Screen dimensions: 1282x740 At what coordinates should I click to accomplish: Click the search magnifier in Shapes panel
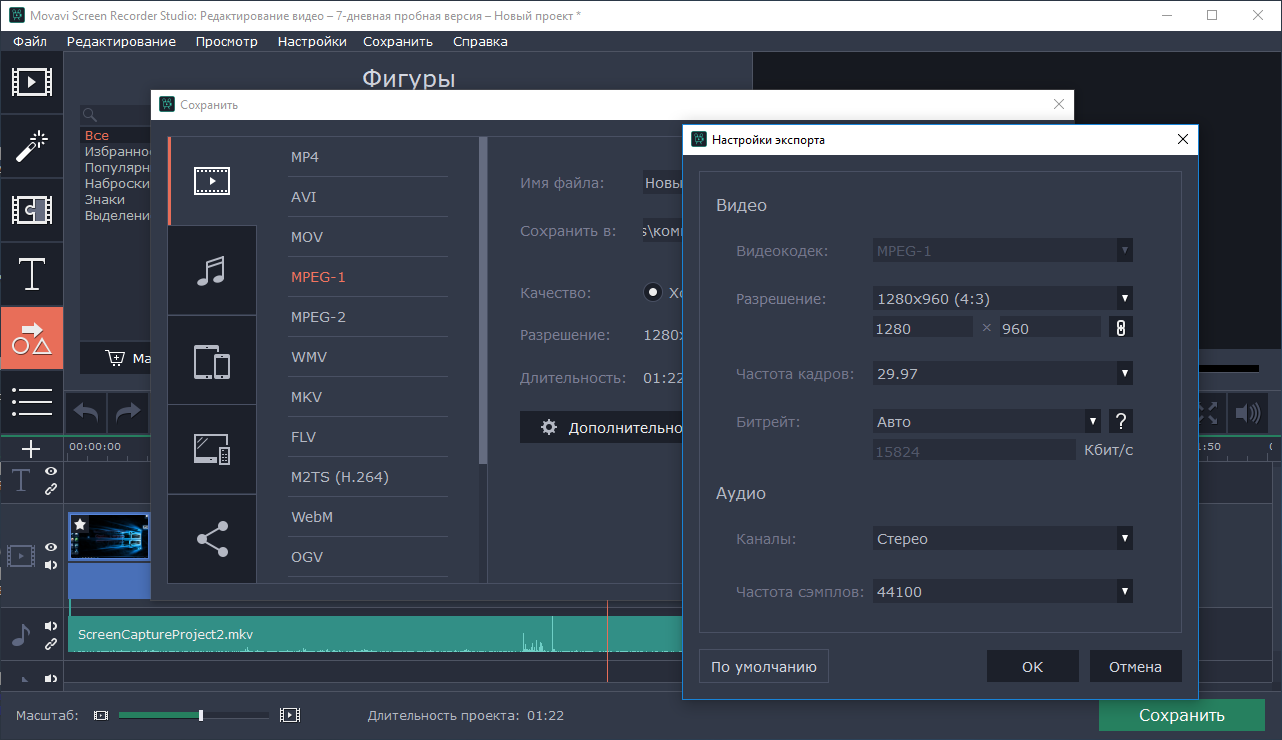coord(89,115)
